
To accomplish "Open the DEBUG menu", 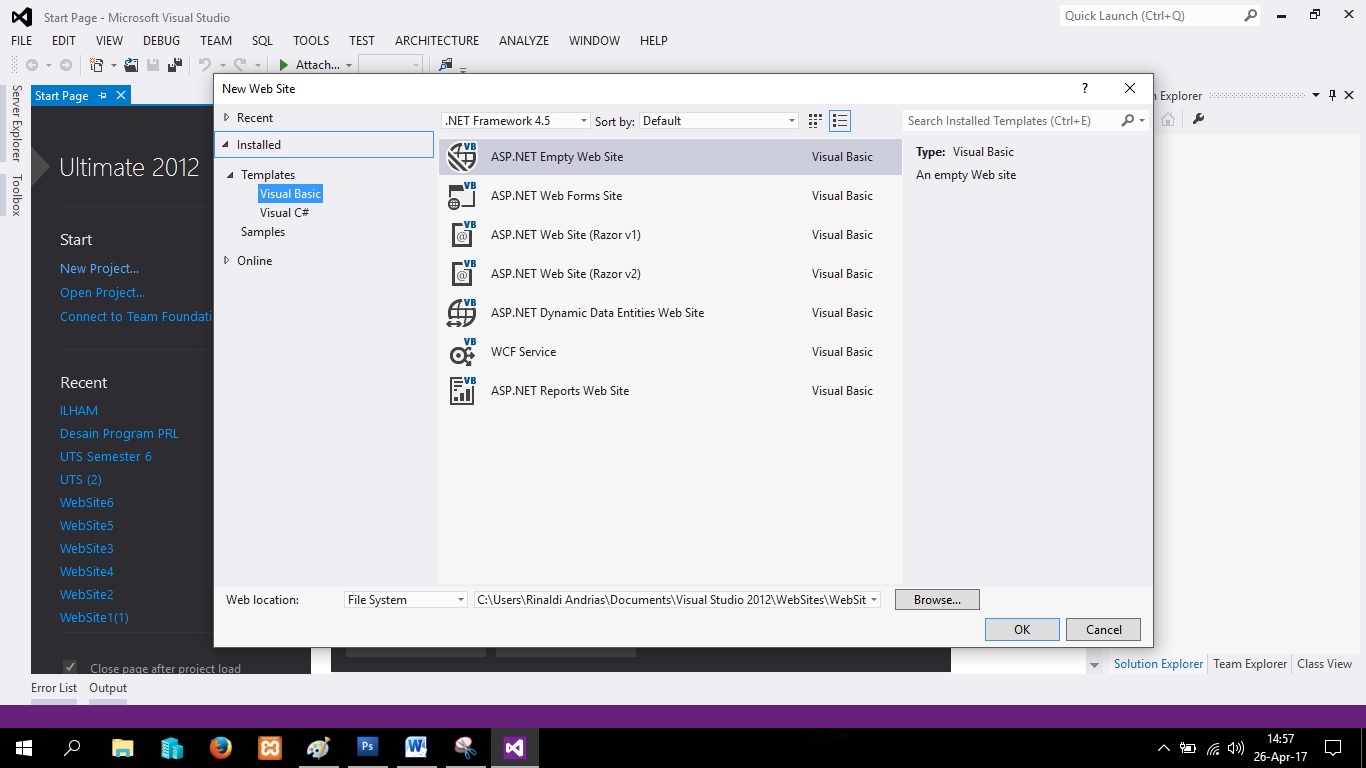I will tap(161, 41).
